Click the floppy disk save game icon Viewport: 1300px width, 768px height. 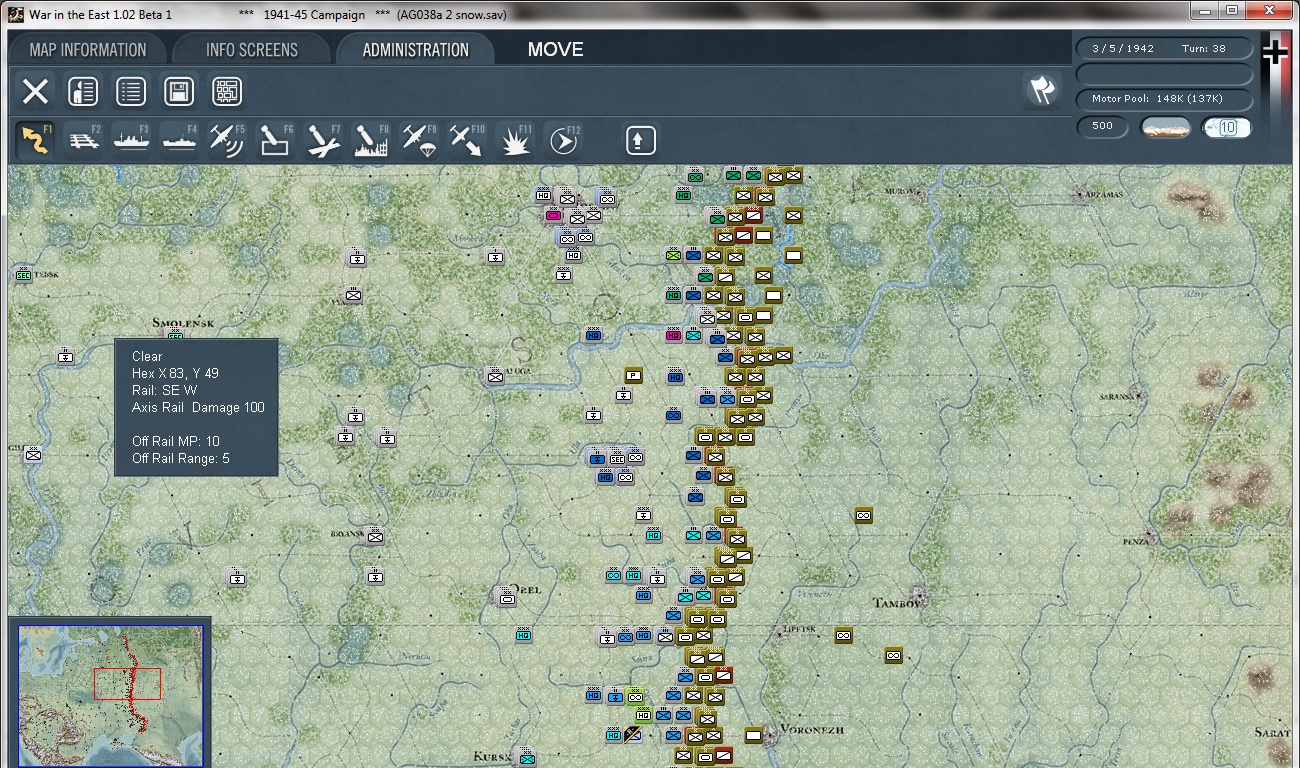click(x=179, y=92)
